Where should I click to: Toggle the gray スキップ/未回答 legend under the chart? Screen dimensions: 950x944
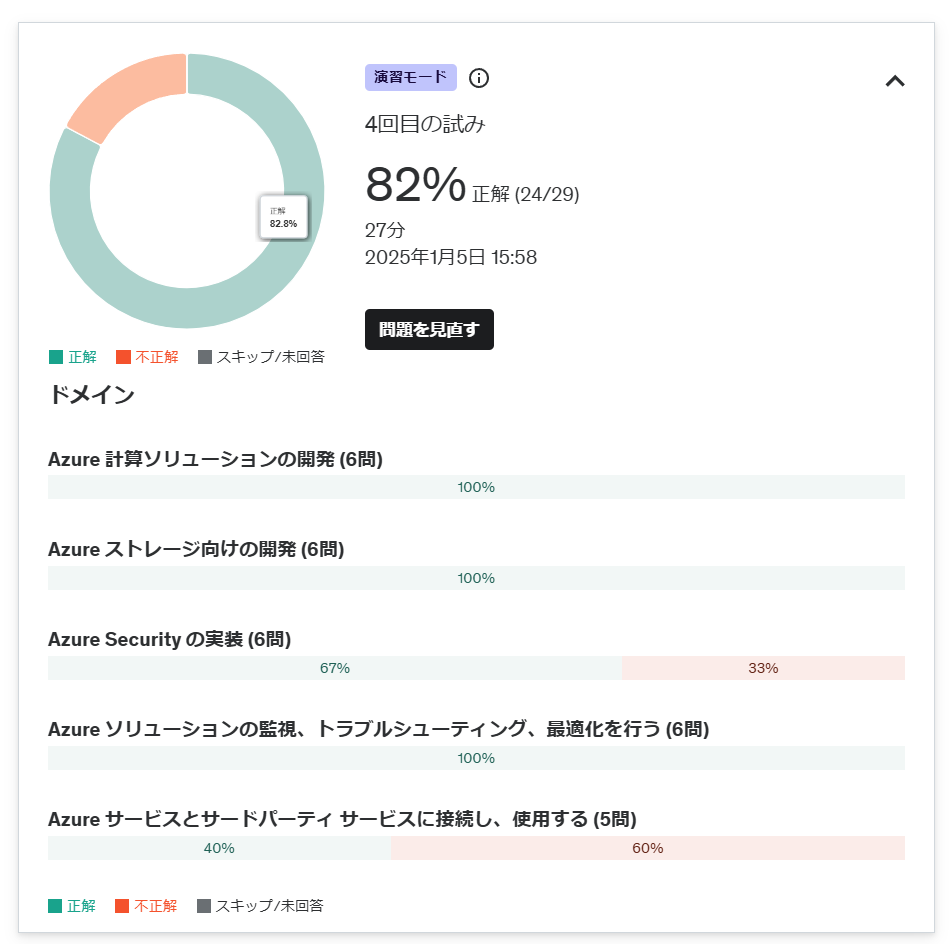261,357
